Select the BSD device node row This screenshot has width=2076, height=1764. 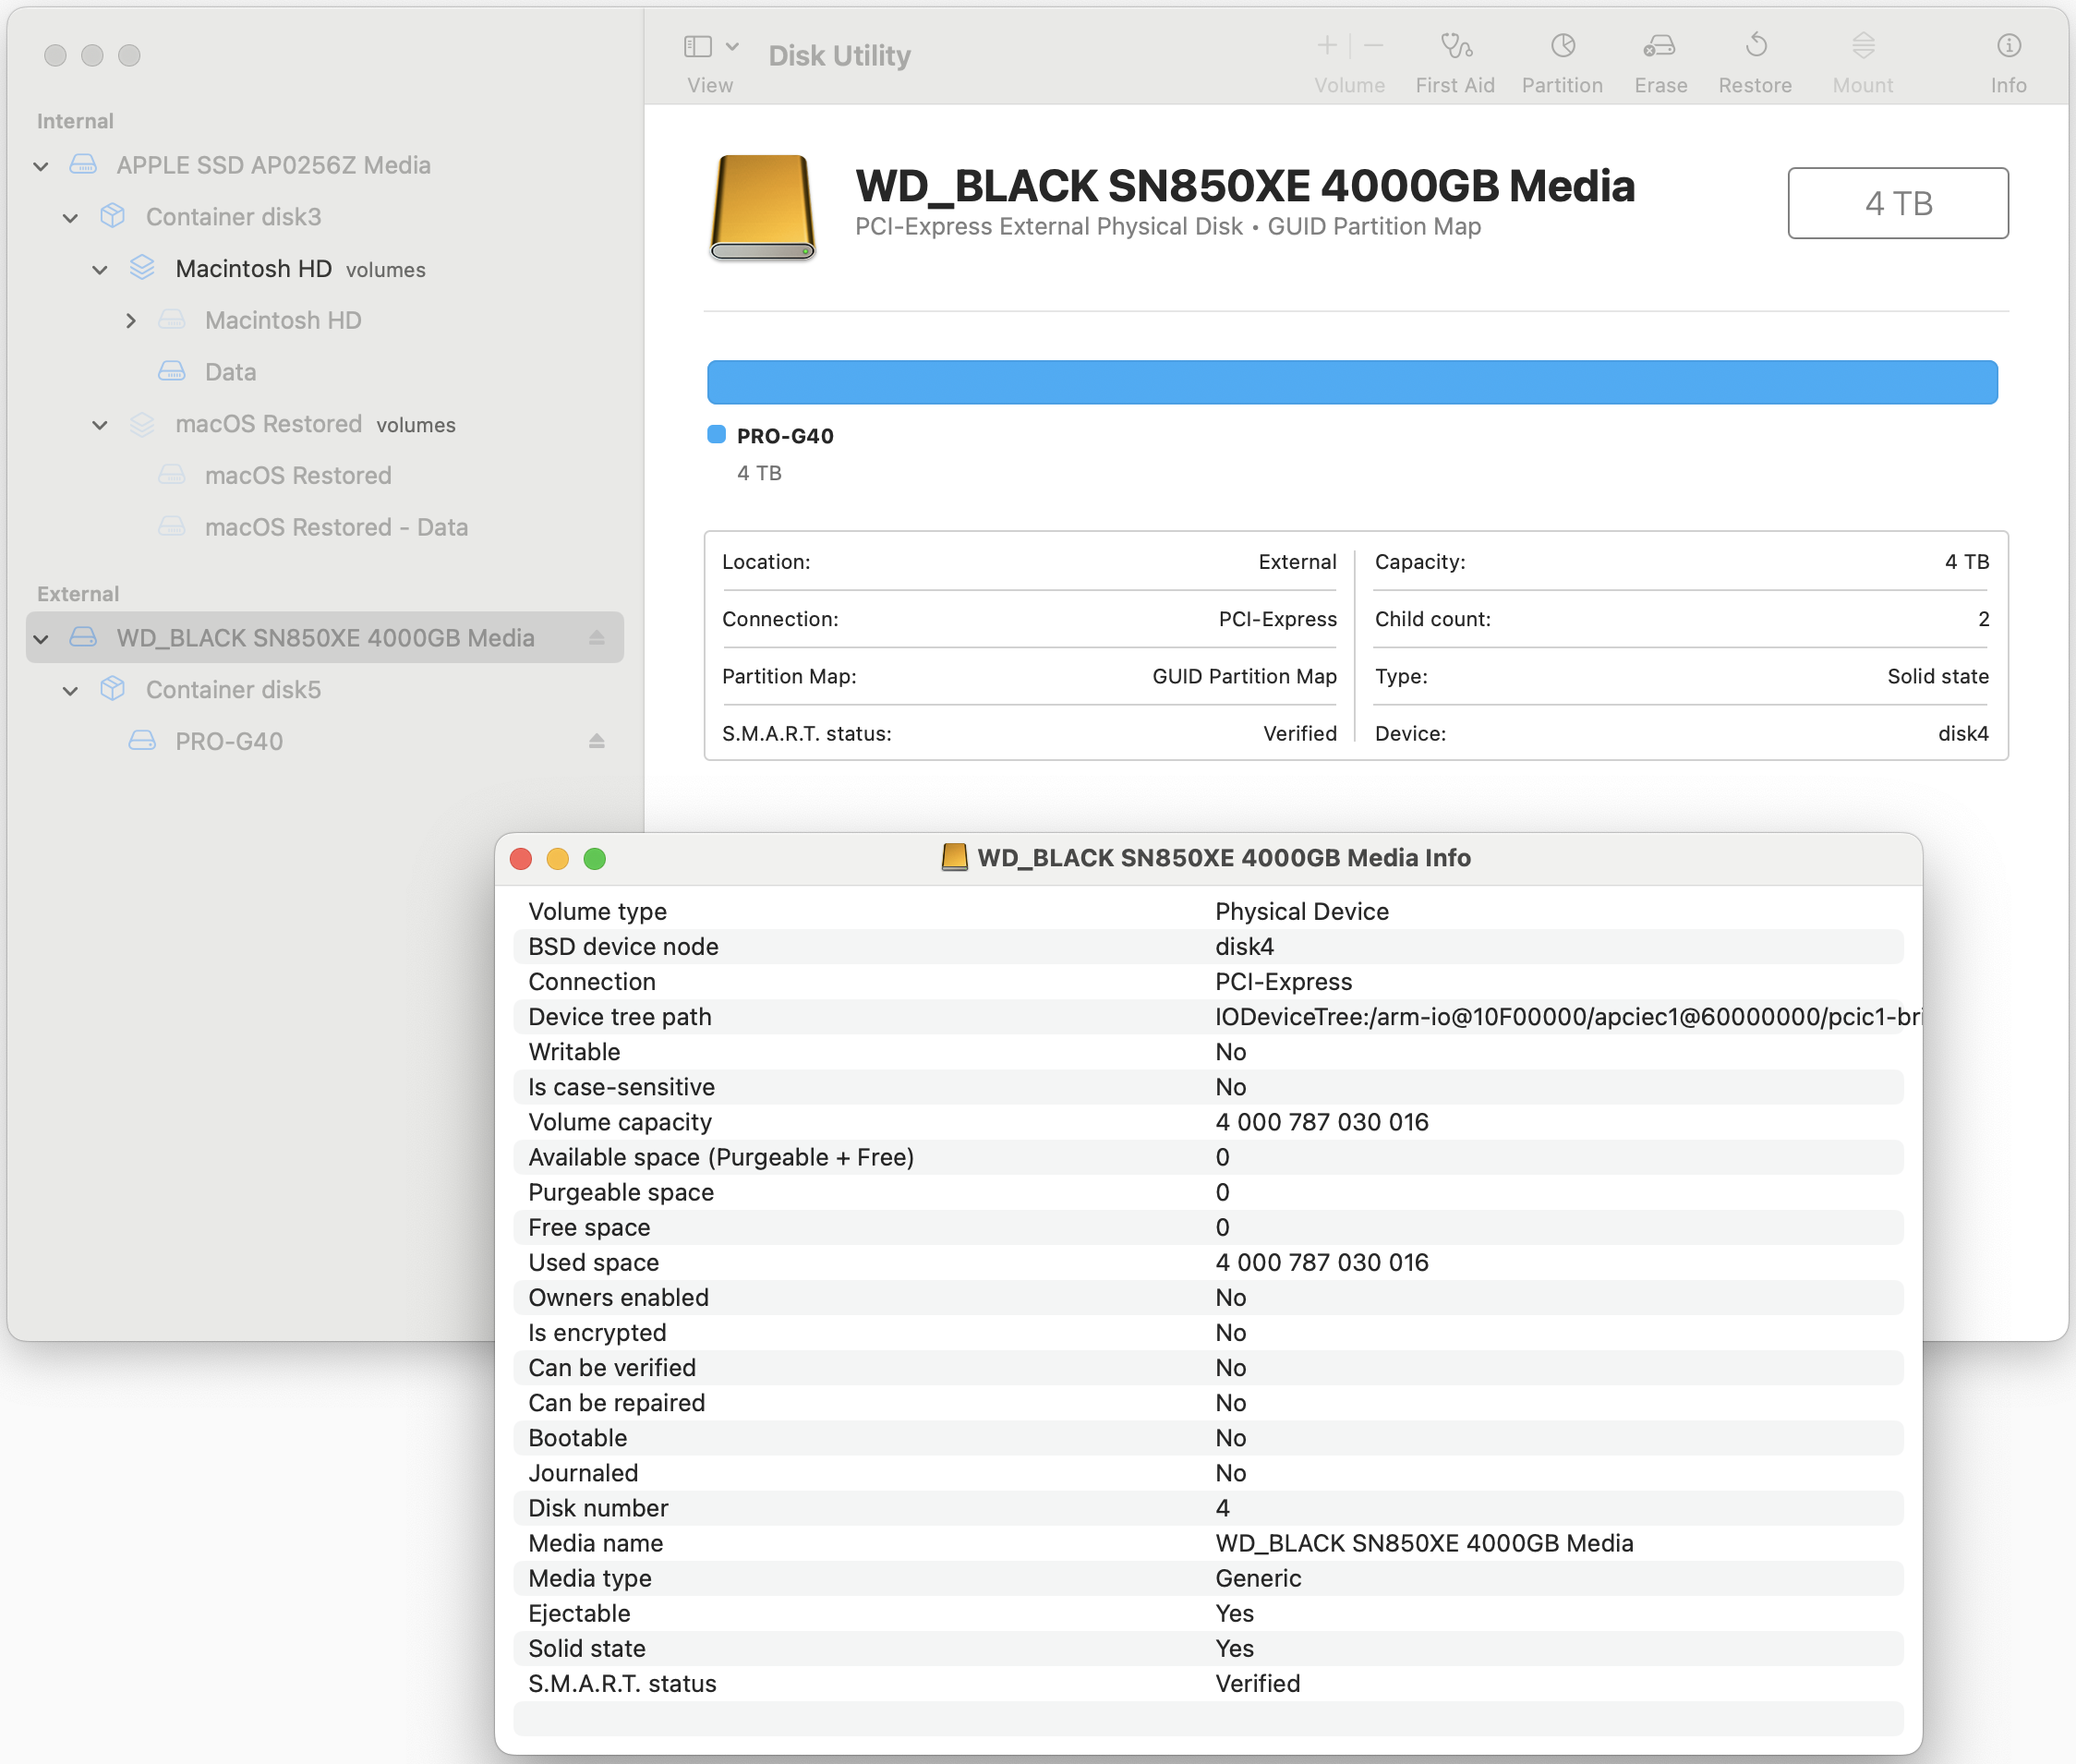coord(1208,947)
